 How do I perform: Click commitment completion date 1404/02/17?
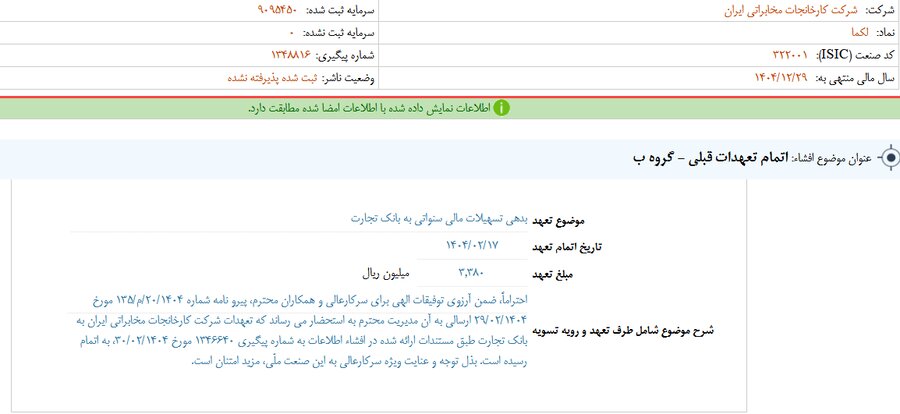[471, 245]
